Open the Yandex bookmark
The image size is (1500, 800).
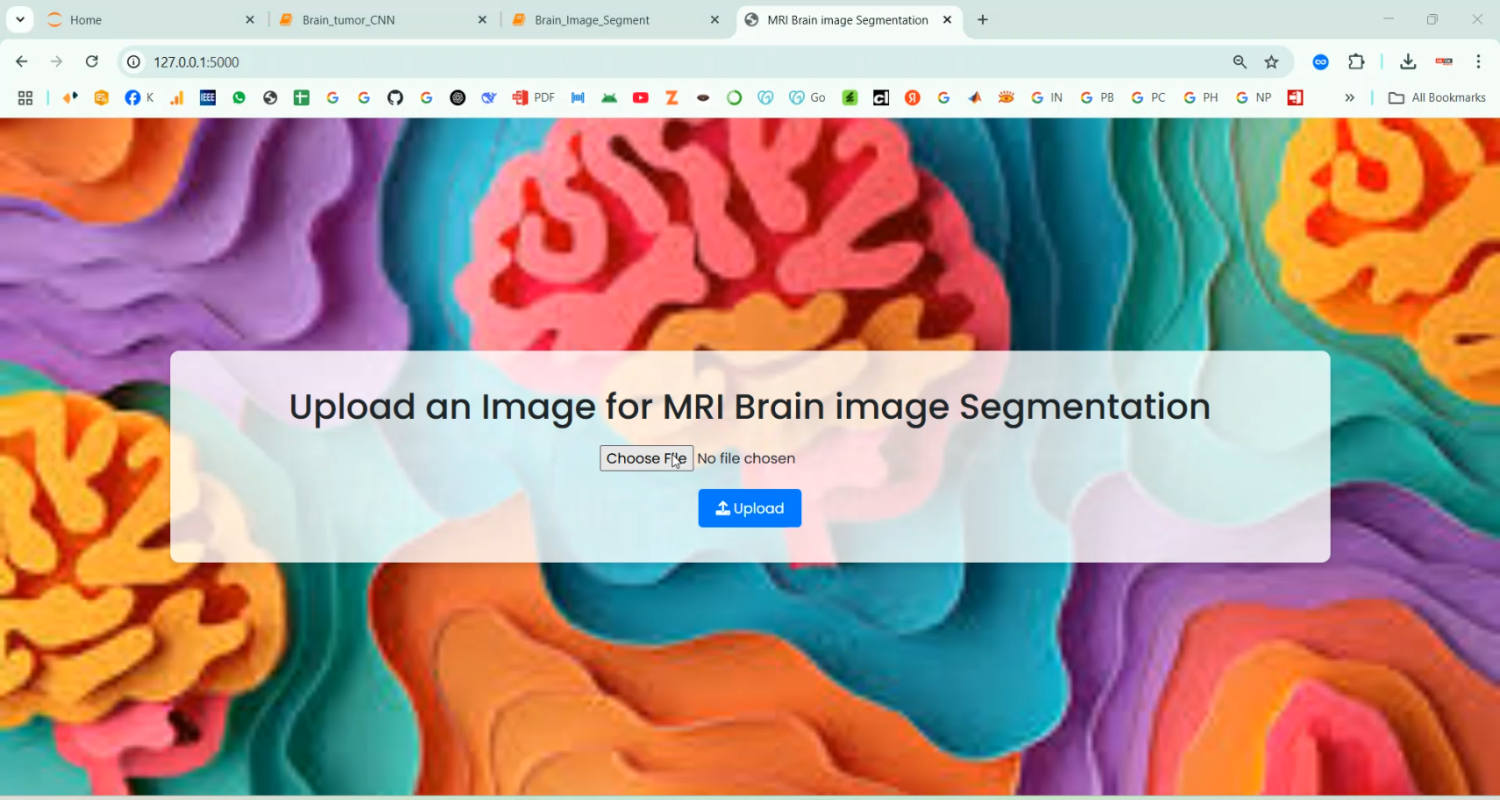coord(912,98)
